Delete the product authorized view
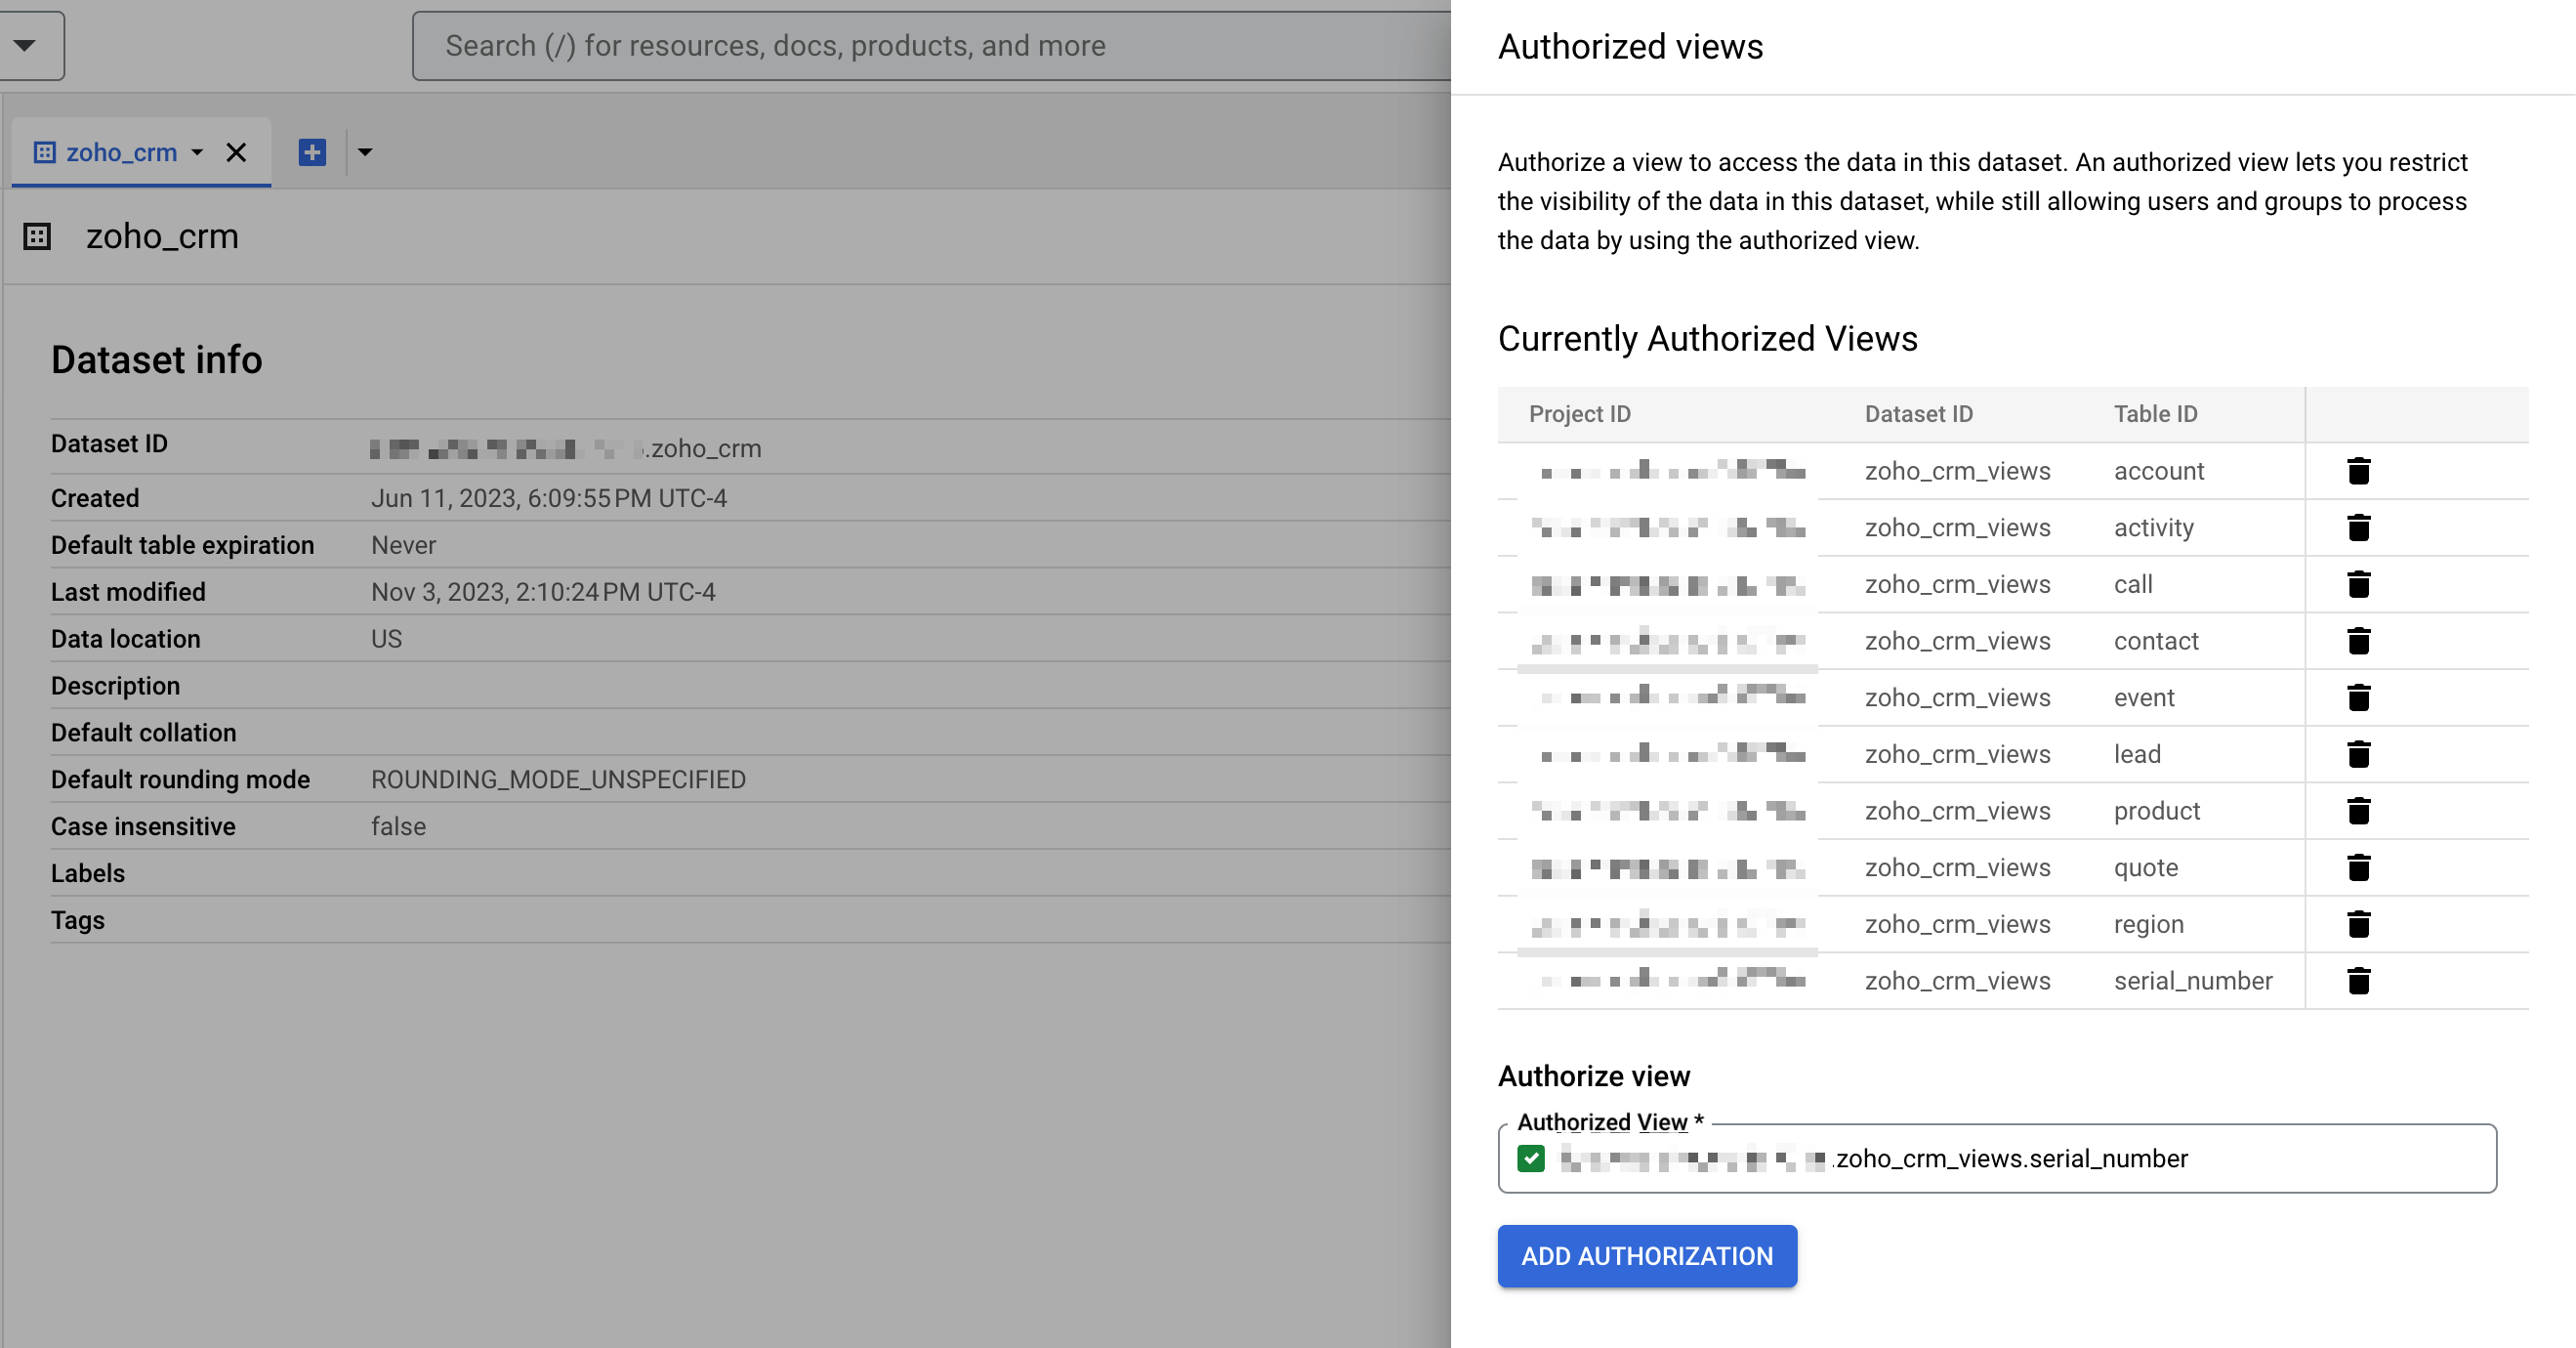Viewport: 2576px width, 1348px height. (2358, 811)
